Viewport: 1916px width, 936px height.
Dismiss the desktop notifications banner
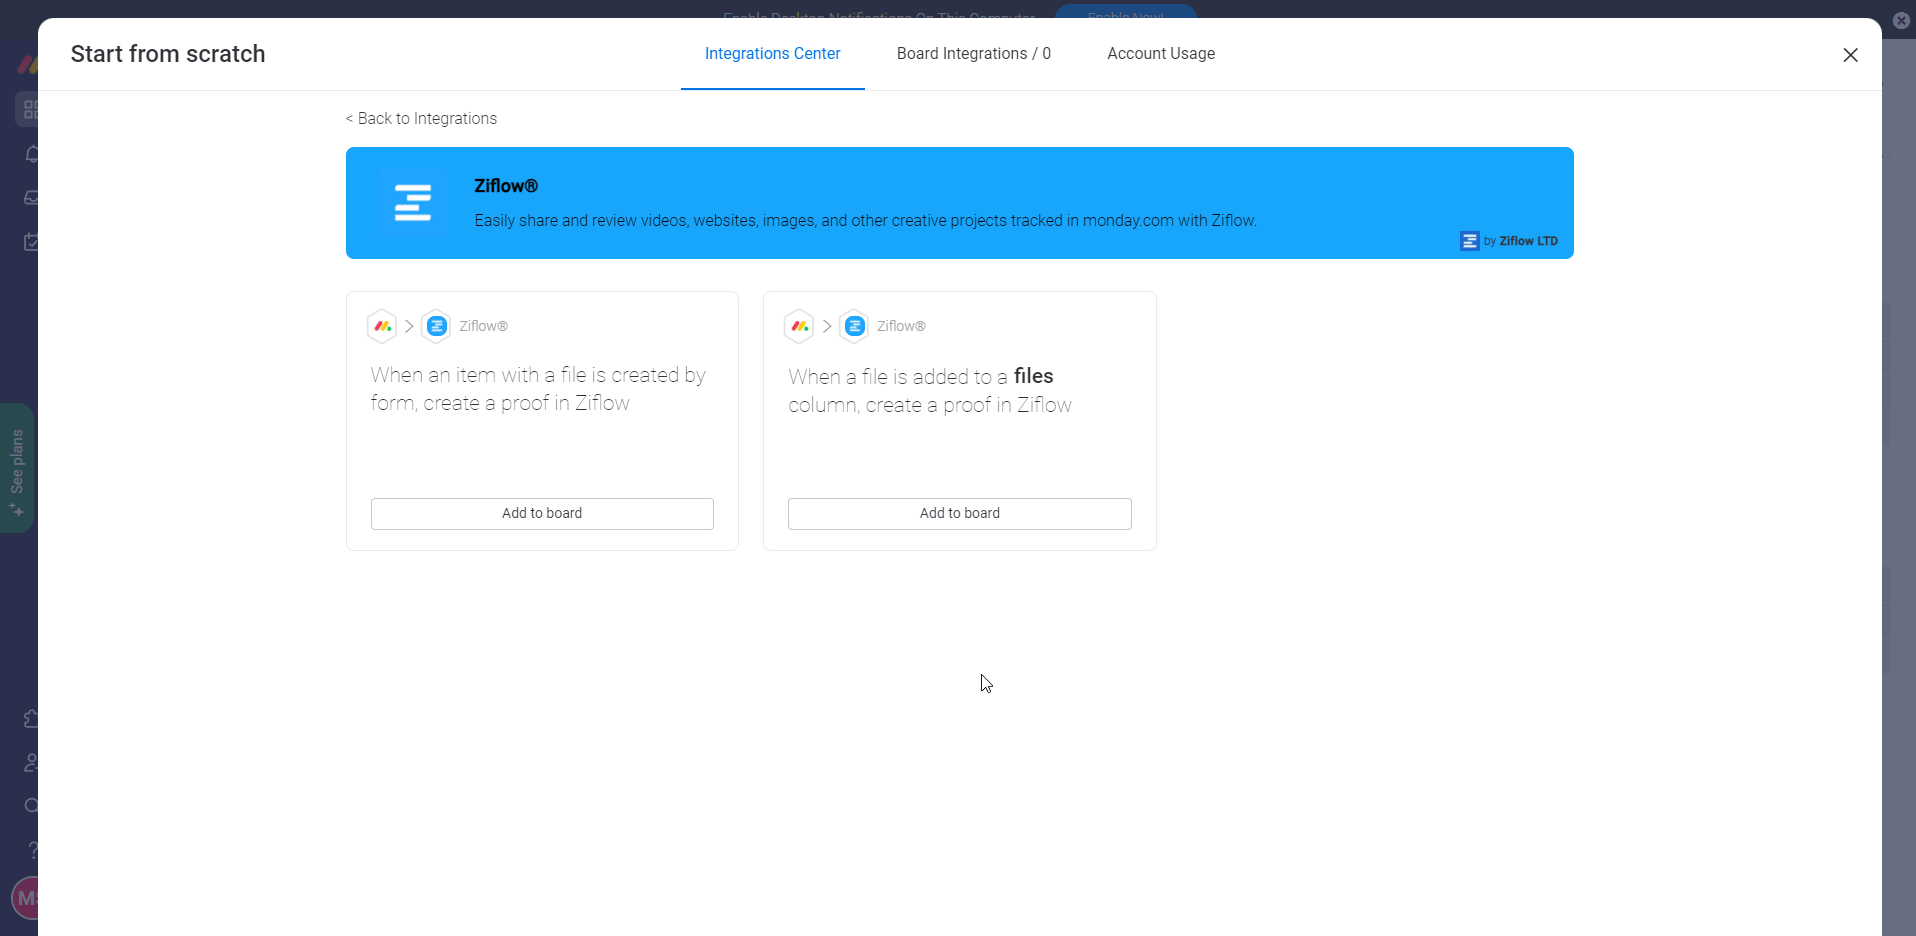tap(1901, 20)
